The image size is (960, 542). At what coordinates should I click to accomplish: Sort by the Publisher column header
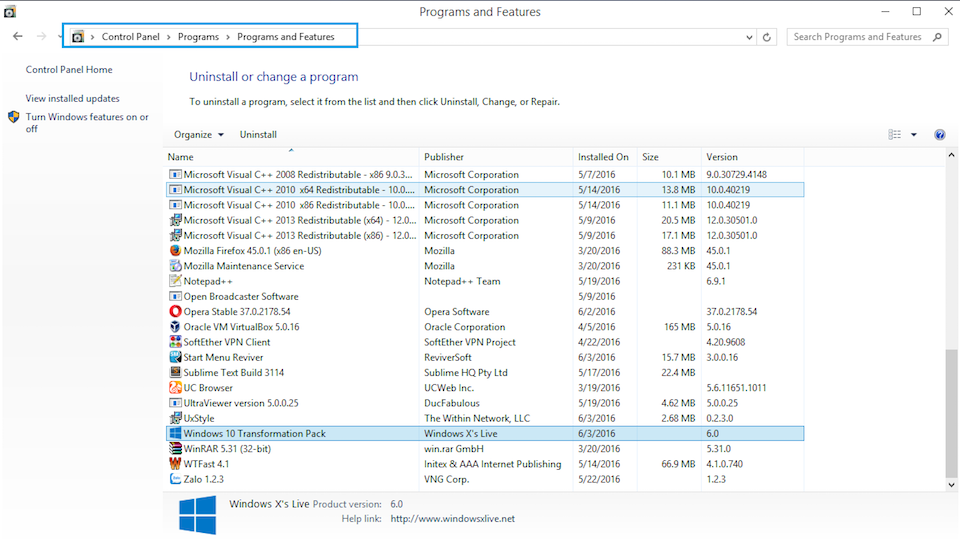pyautogui.click(x=496, y=157)
